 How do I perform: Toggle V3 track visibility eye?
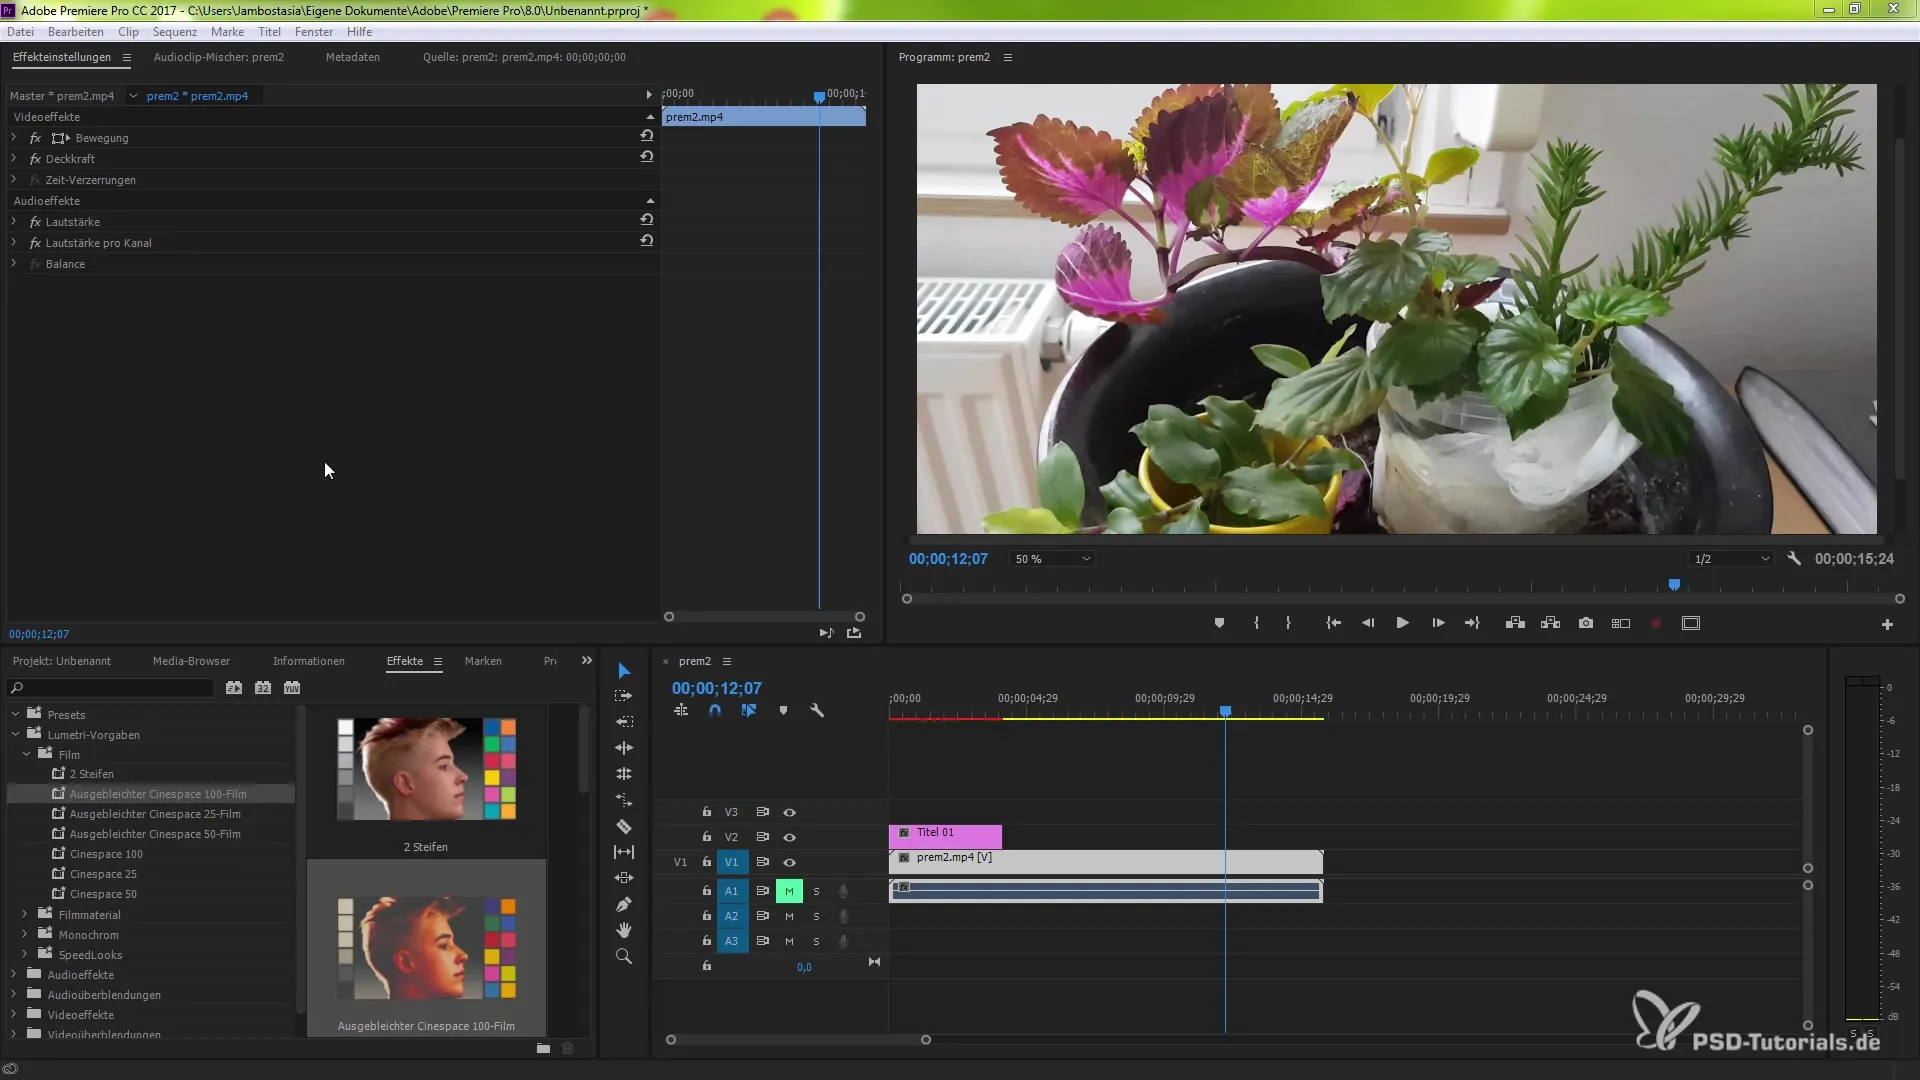(x=789, y=813)
